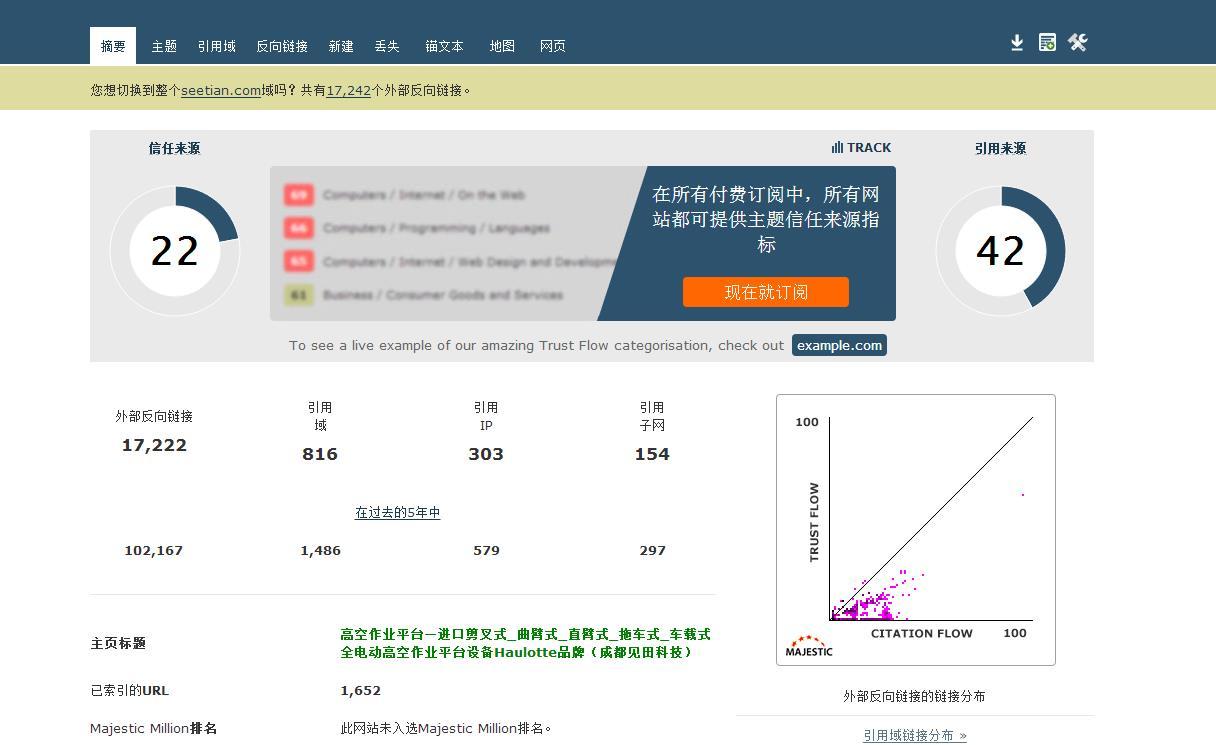The image size is (1216, 745).
Task: Click the indexed URLs value 1,652
Action: click(x=360, y=690)
